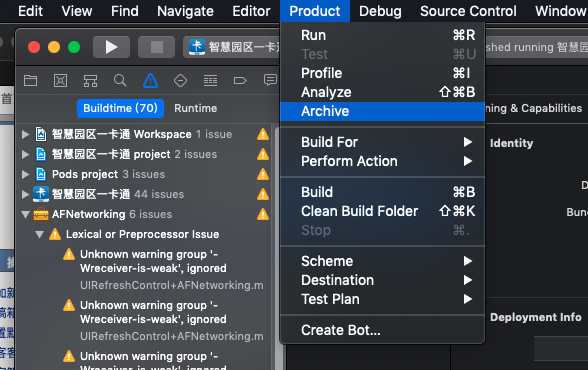
Task: Collapse Lexical or Preprocessor Issue group
Action: tap(39, 234)
